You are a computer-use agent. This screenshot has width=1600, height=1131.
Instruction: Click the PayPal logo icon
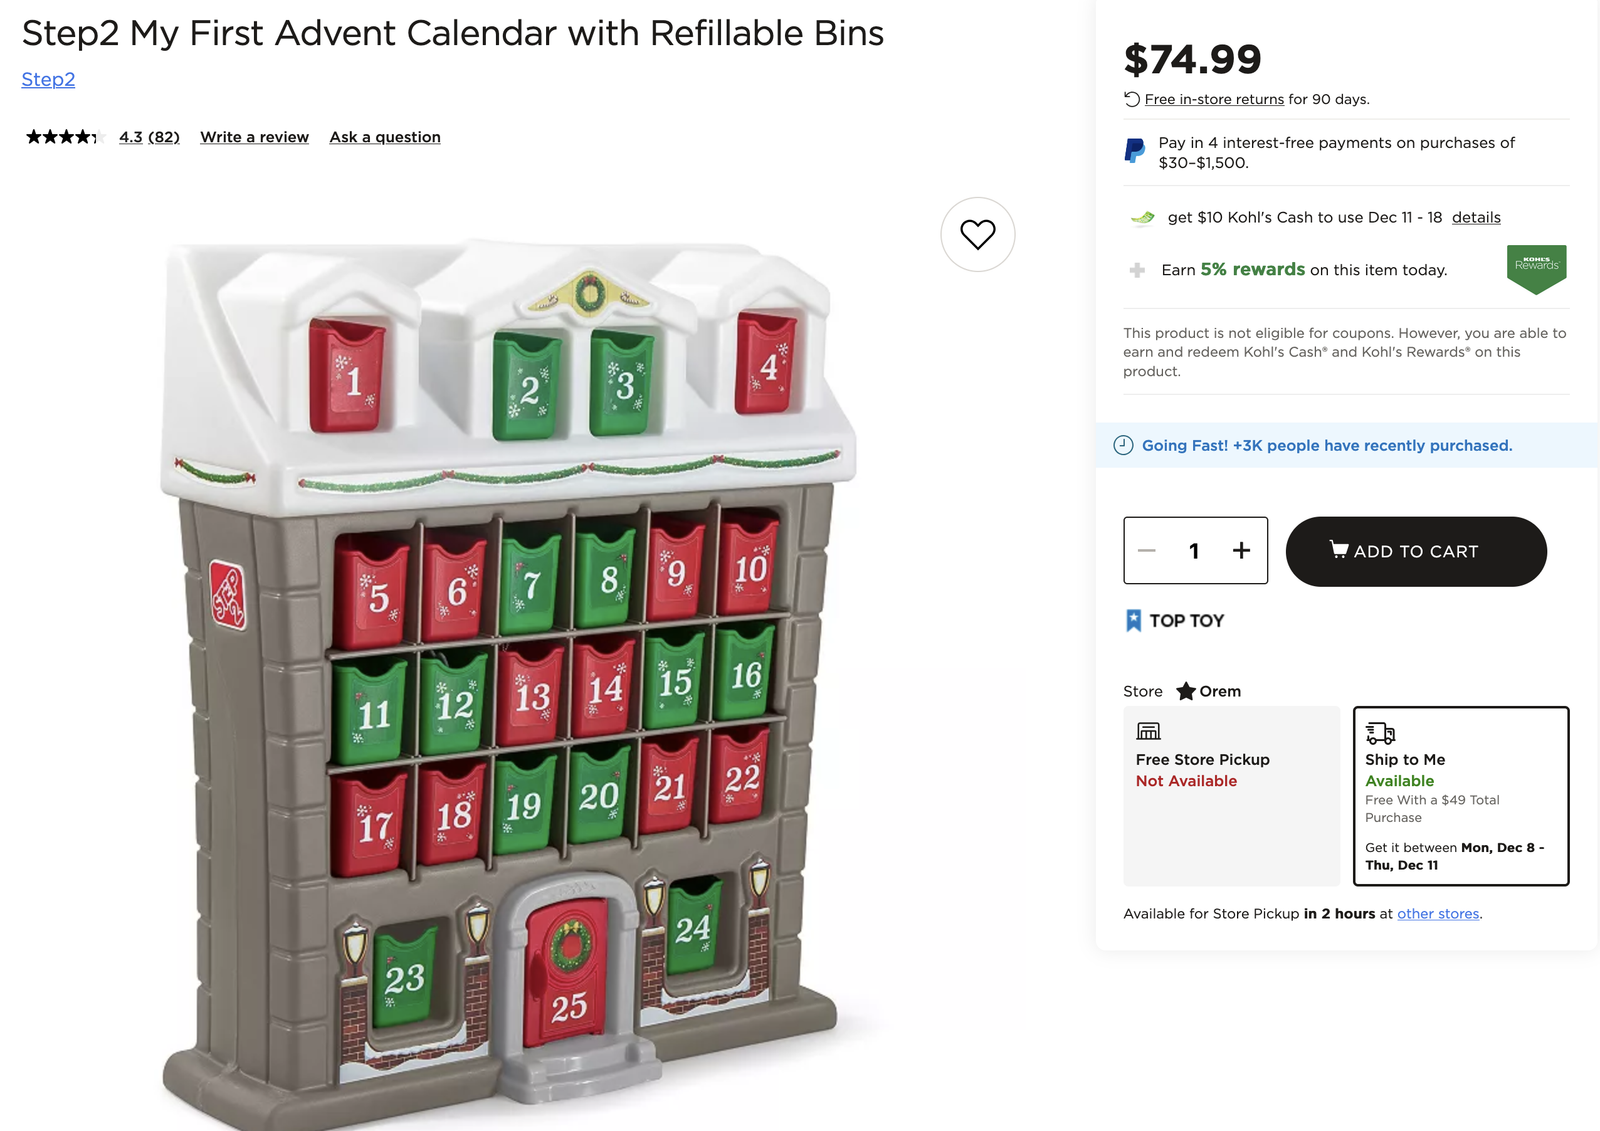point(1135,151)
